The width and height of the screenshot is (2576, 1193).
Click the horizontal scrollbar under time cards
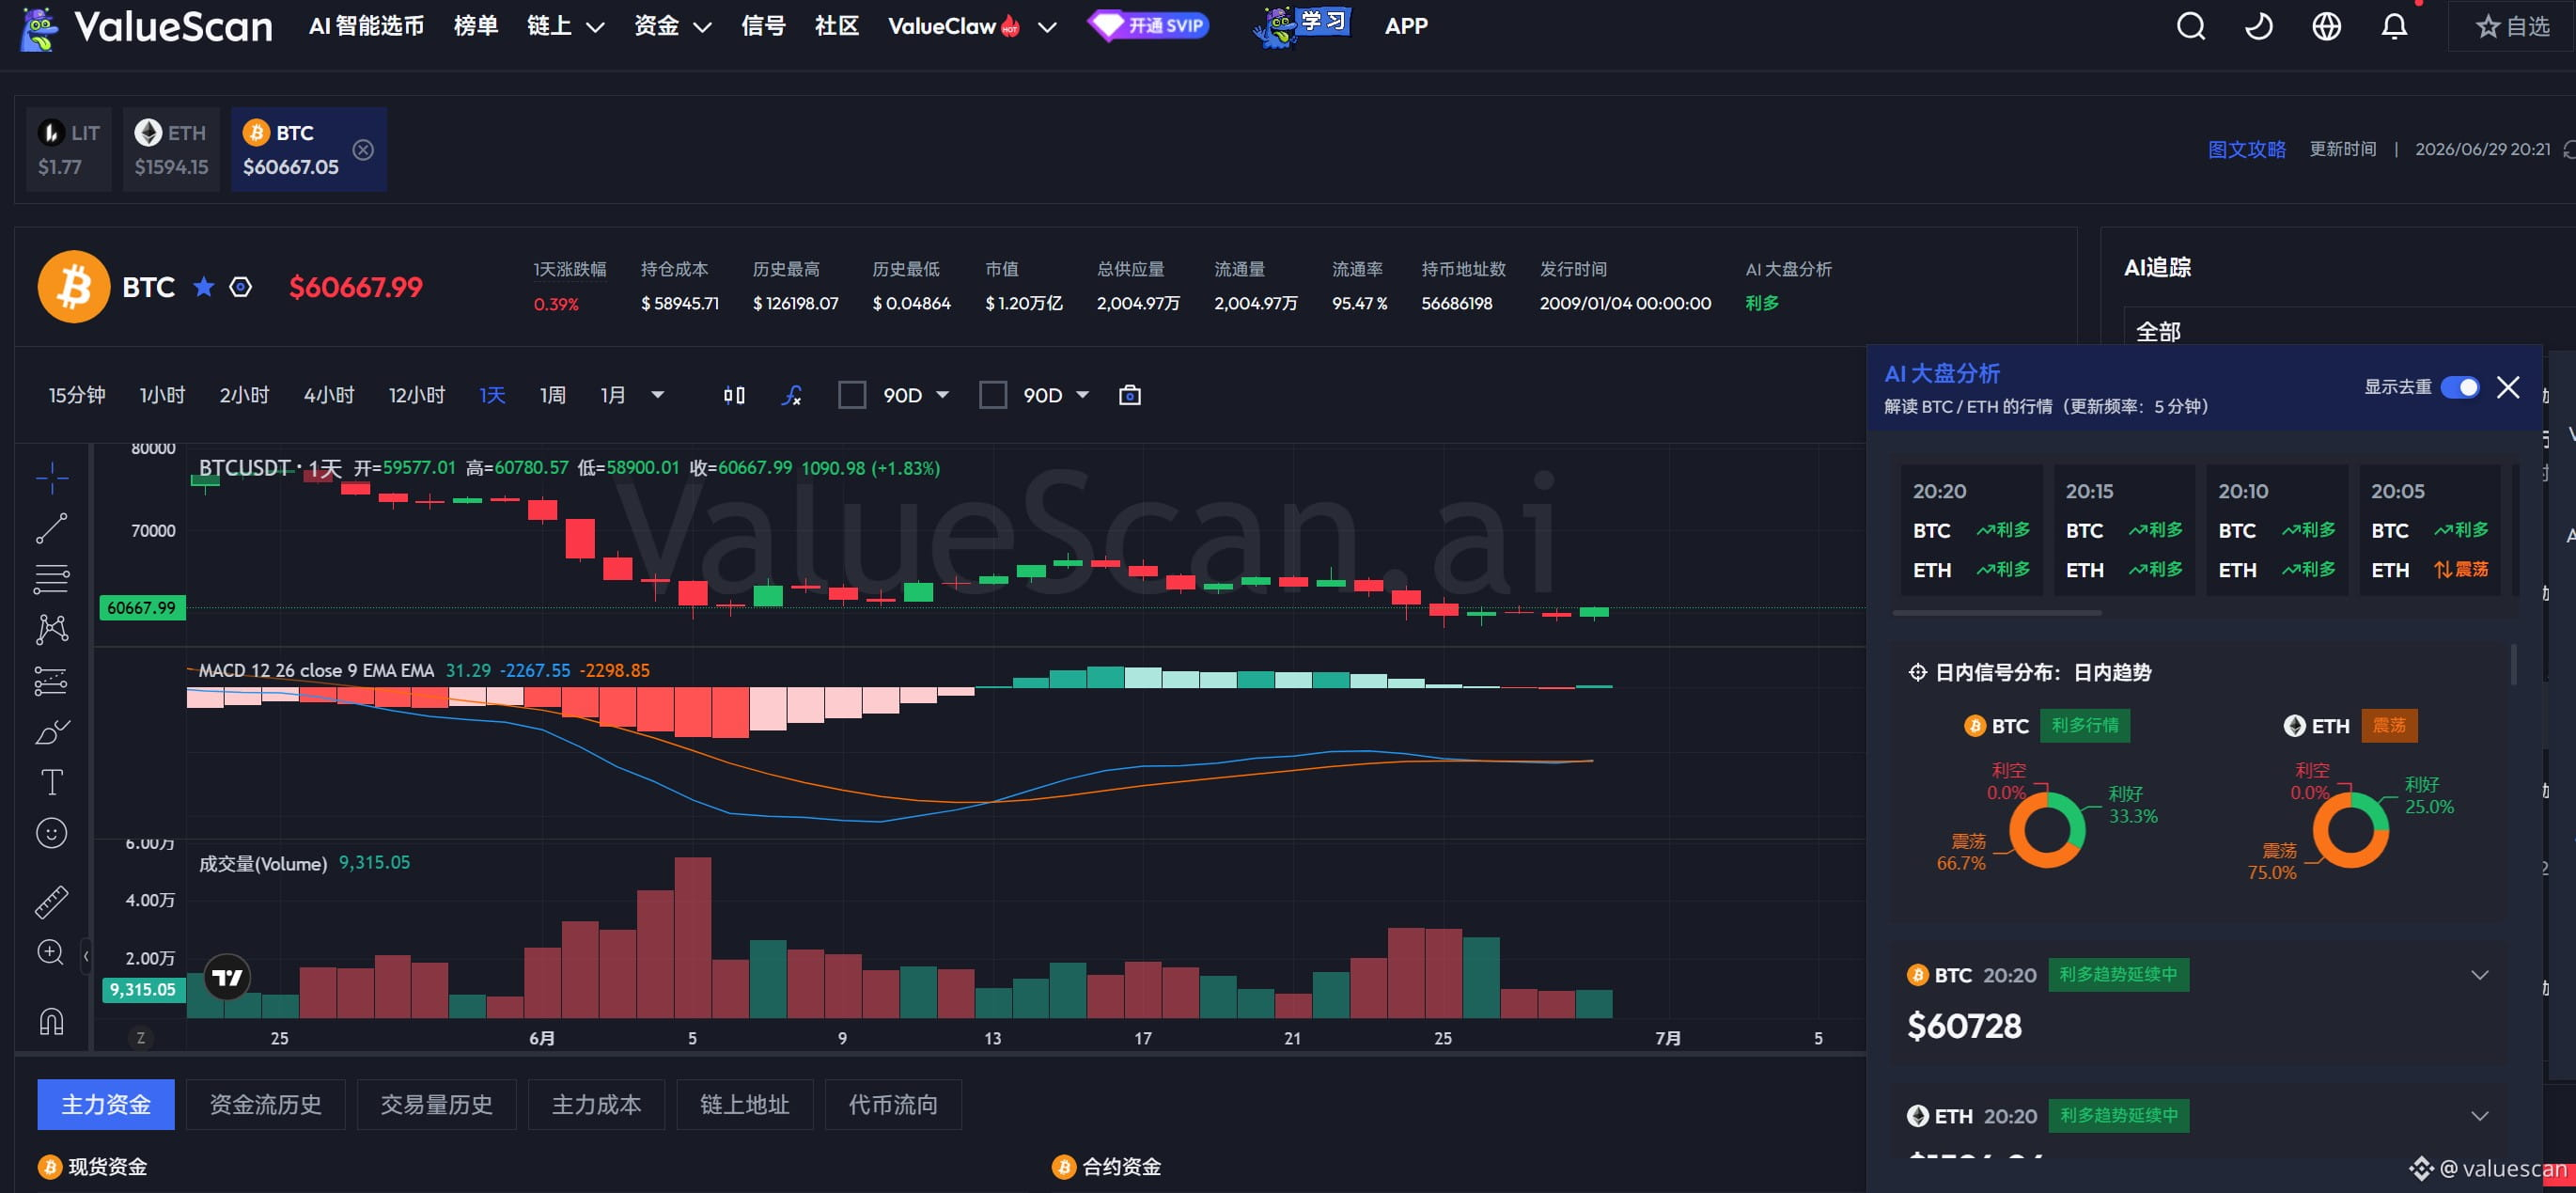coord(1997,613)
